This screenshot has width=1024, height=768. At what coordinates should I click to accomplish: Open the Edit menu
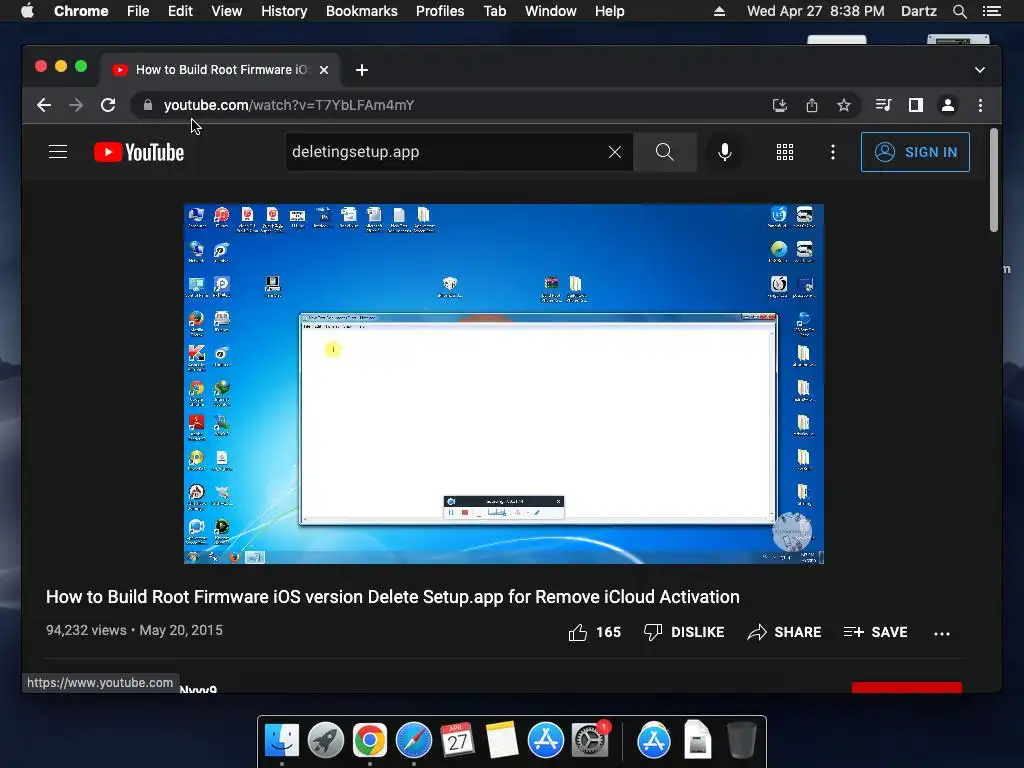pyautogui.click(x=180, y=11)
